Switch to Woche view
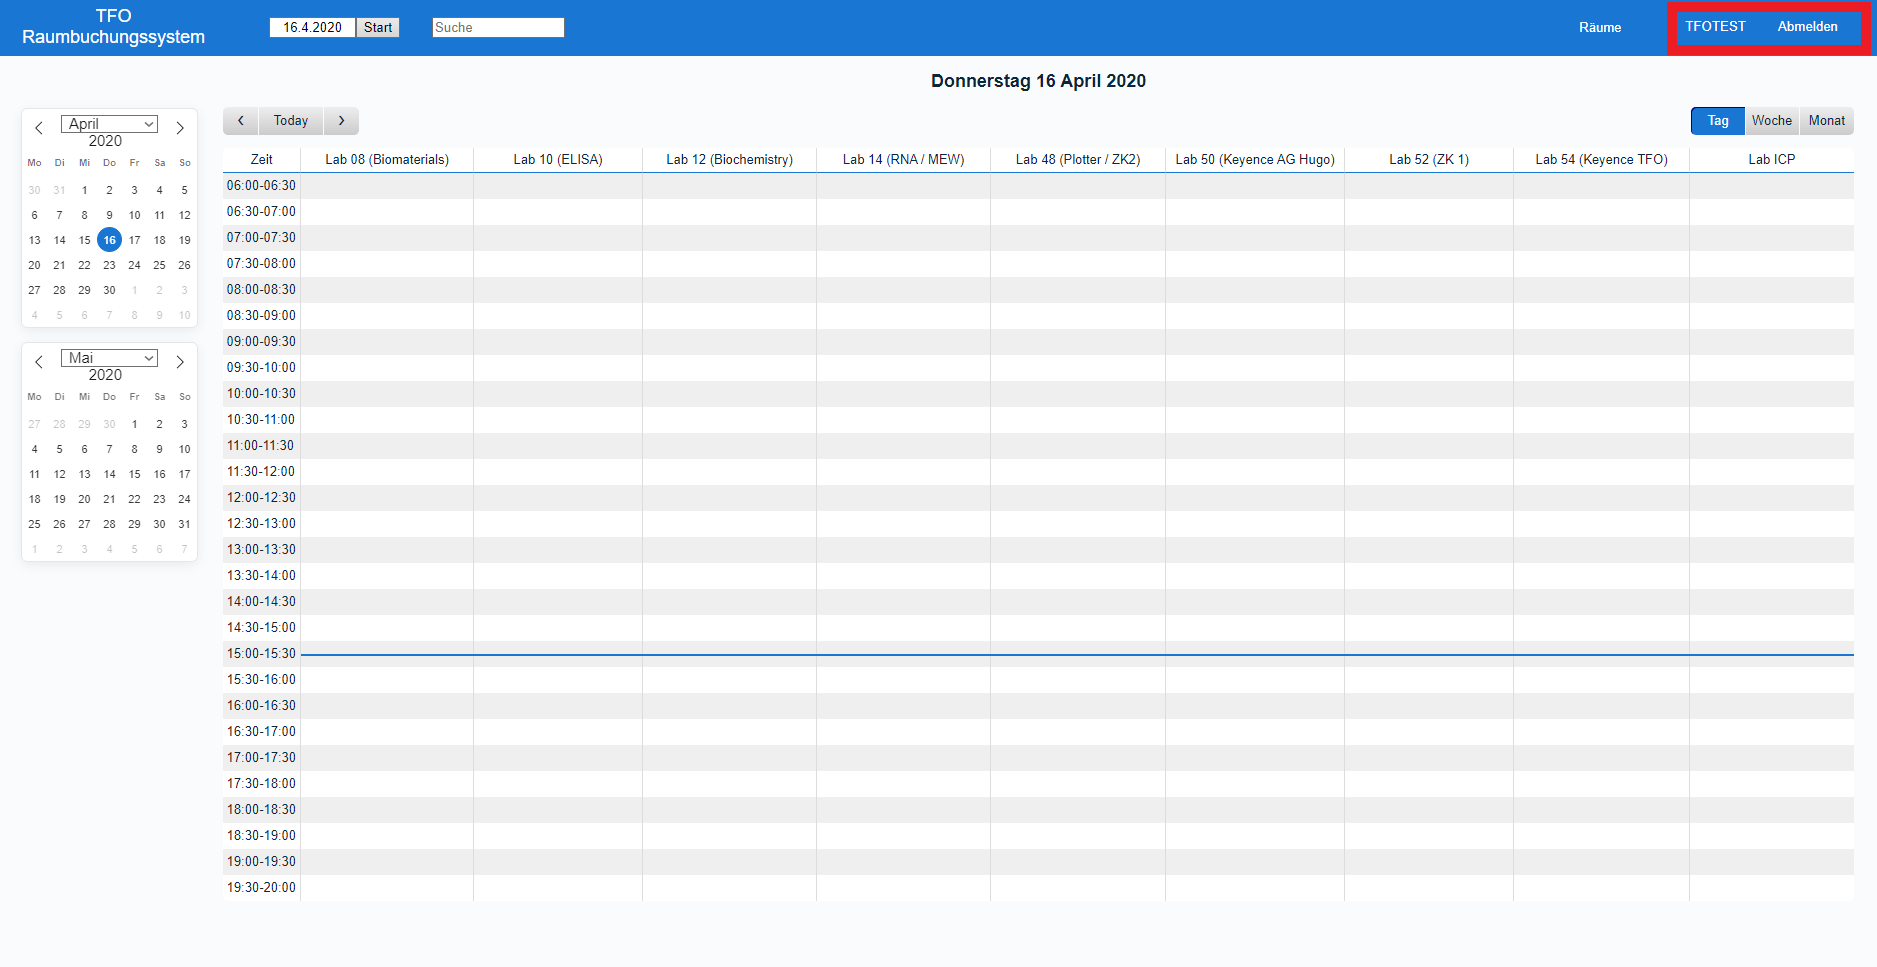Viewport: 1877px width, 967px height. (1771, 121)
